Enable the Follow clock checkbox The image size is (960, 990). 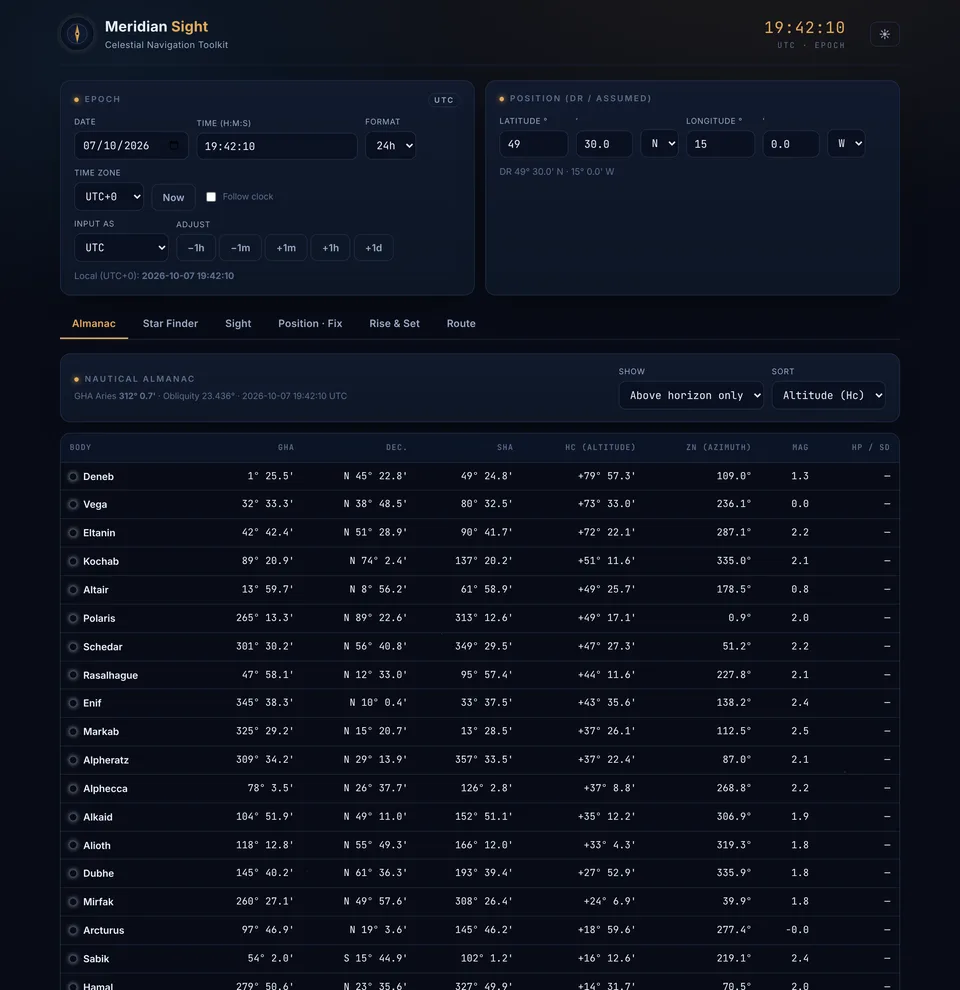(x=211, y=197)
